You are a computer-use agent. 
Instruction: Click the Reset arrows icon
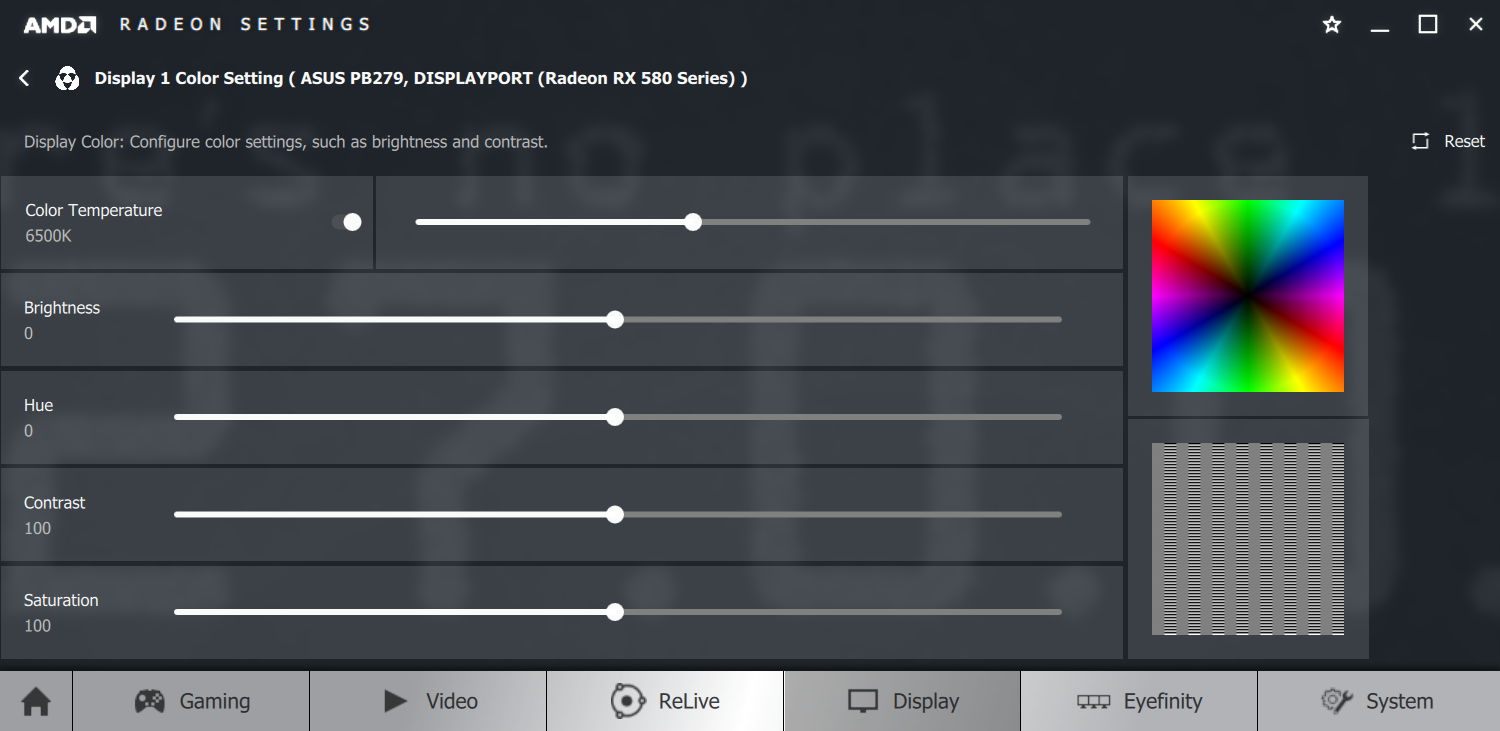click(1420, 141)
